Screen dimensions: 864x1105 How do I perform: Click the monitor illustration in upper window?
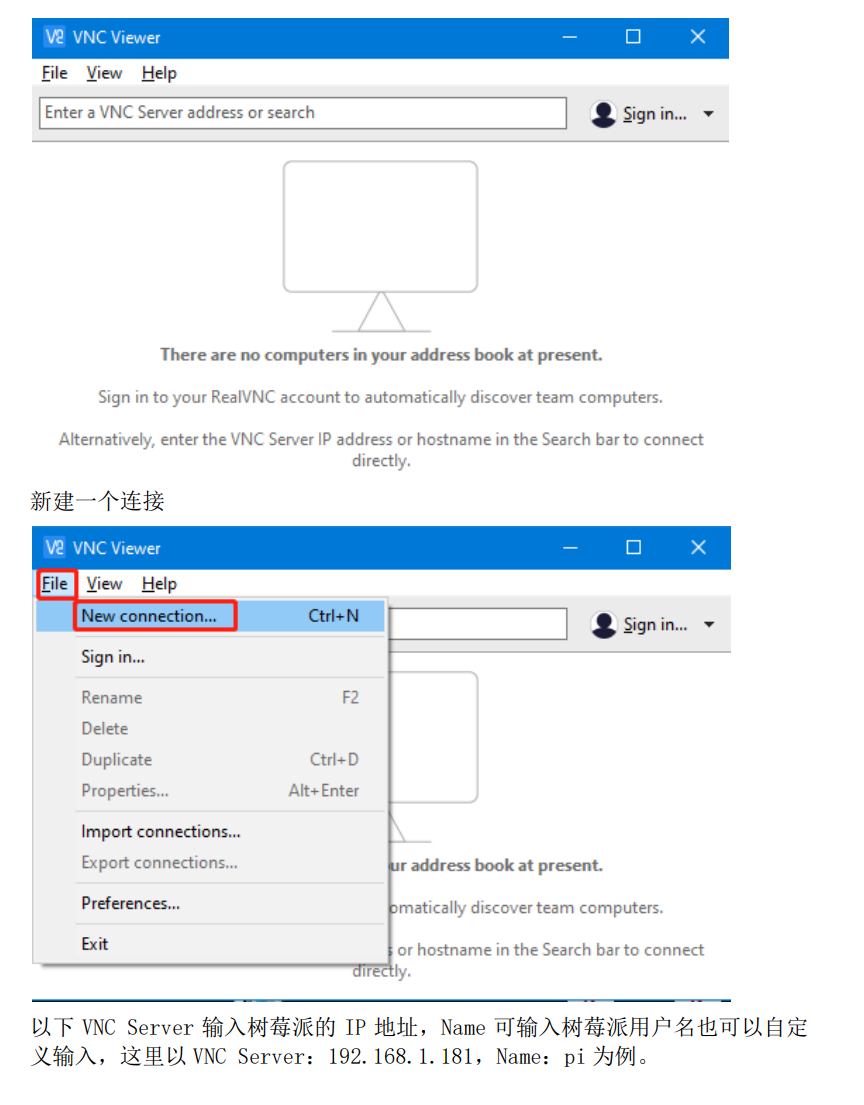coord(381,246)
